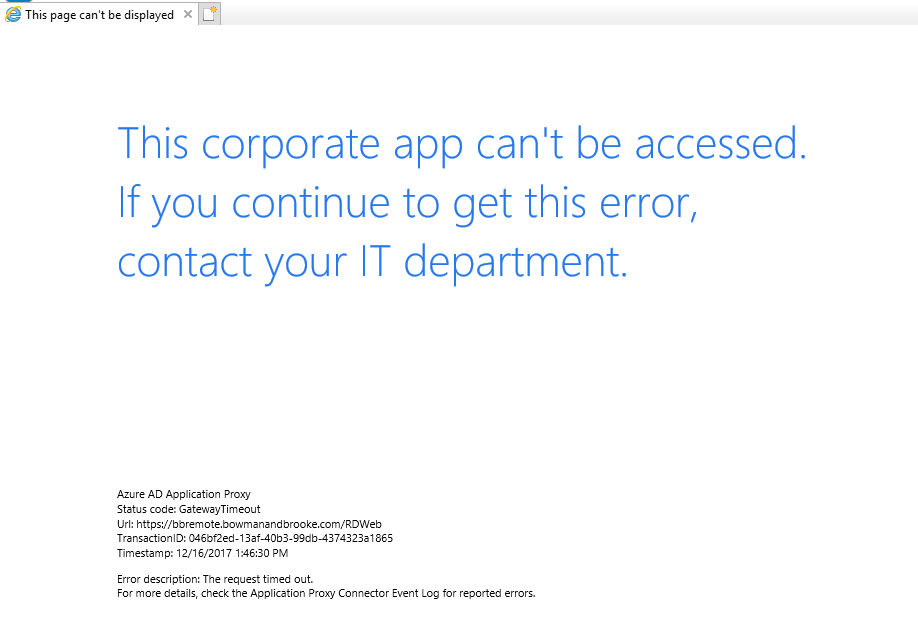Open a new tab with the new tab button
The height and width of the screenshot is (639, 918).
209,14
